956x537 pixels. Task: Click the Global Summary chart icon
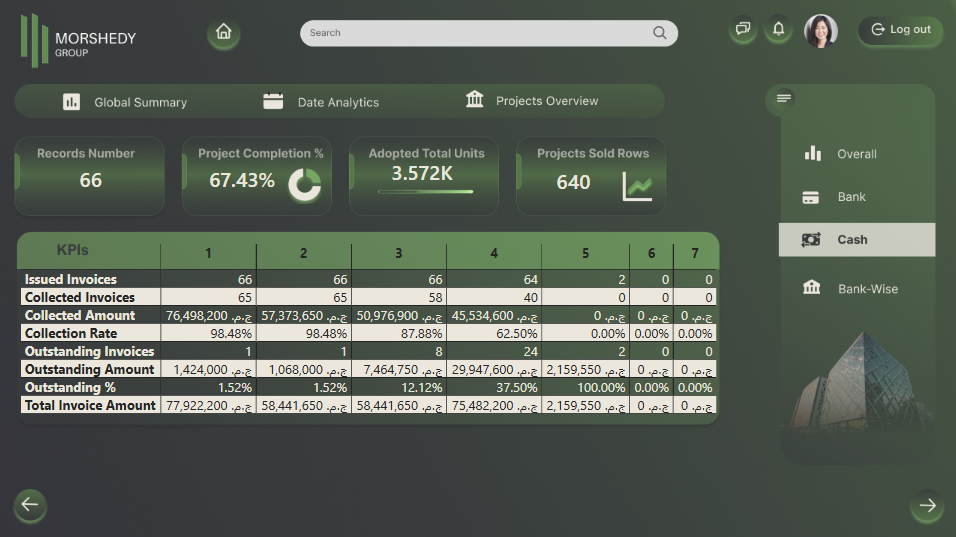pos(71,102)
